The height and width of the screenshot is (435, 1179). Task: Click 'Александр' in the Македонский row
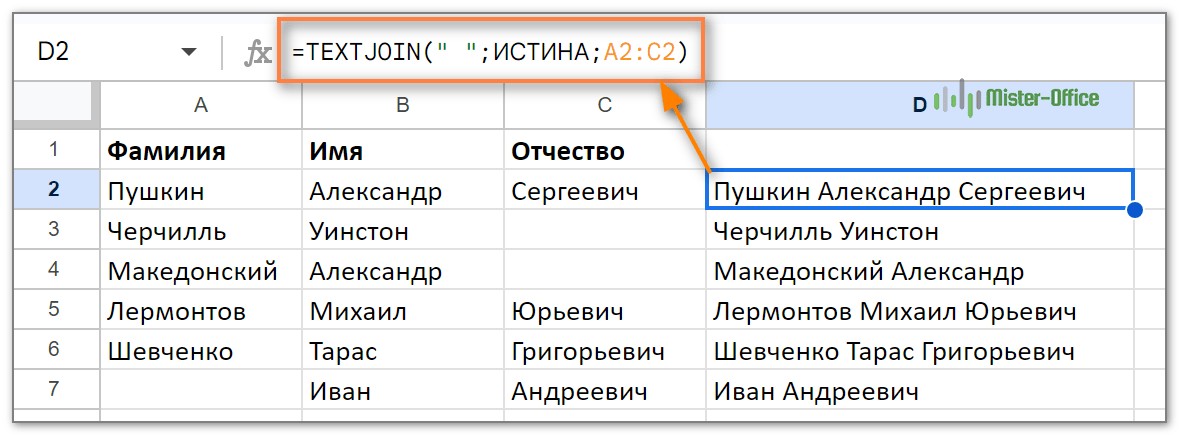pyautogui.click(x=403, y=270)
